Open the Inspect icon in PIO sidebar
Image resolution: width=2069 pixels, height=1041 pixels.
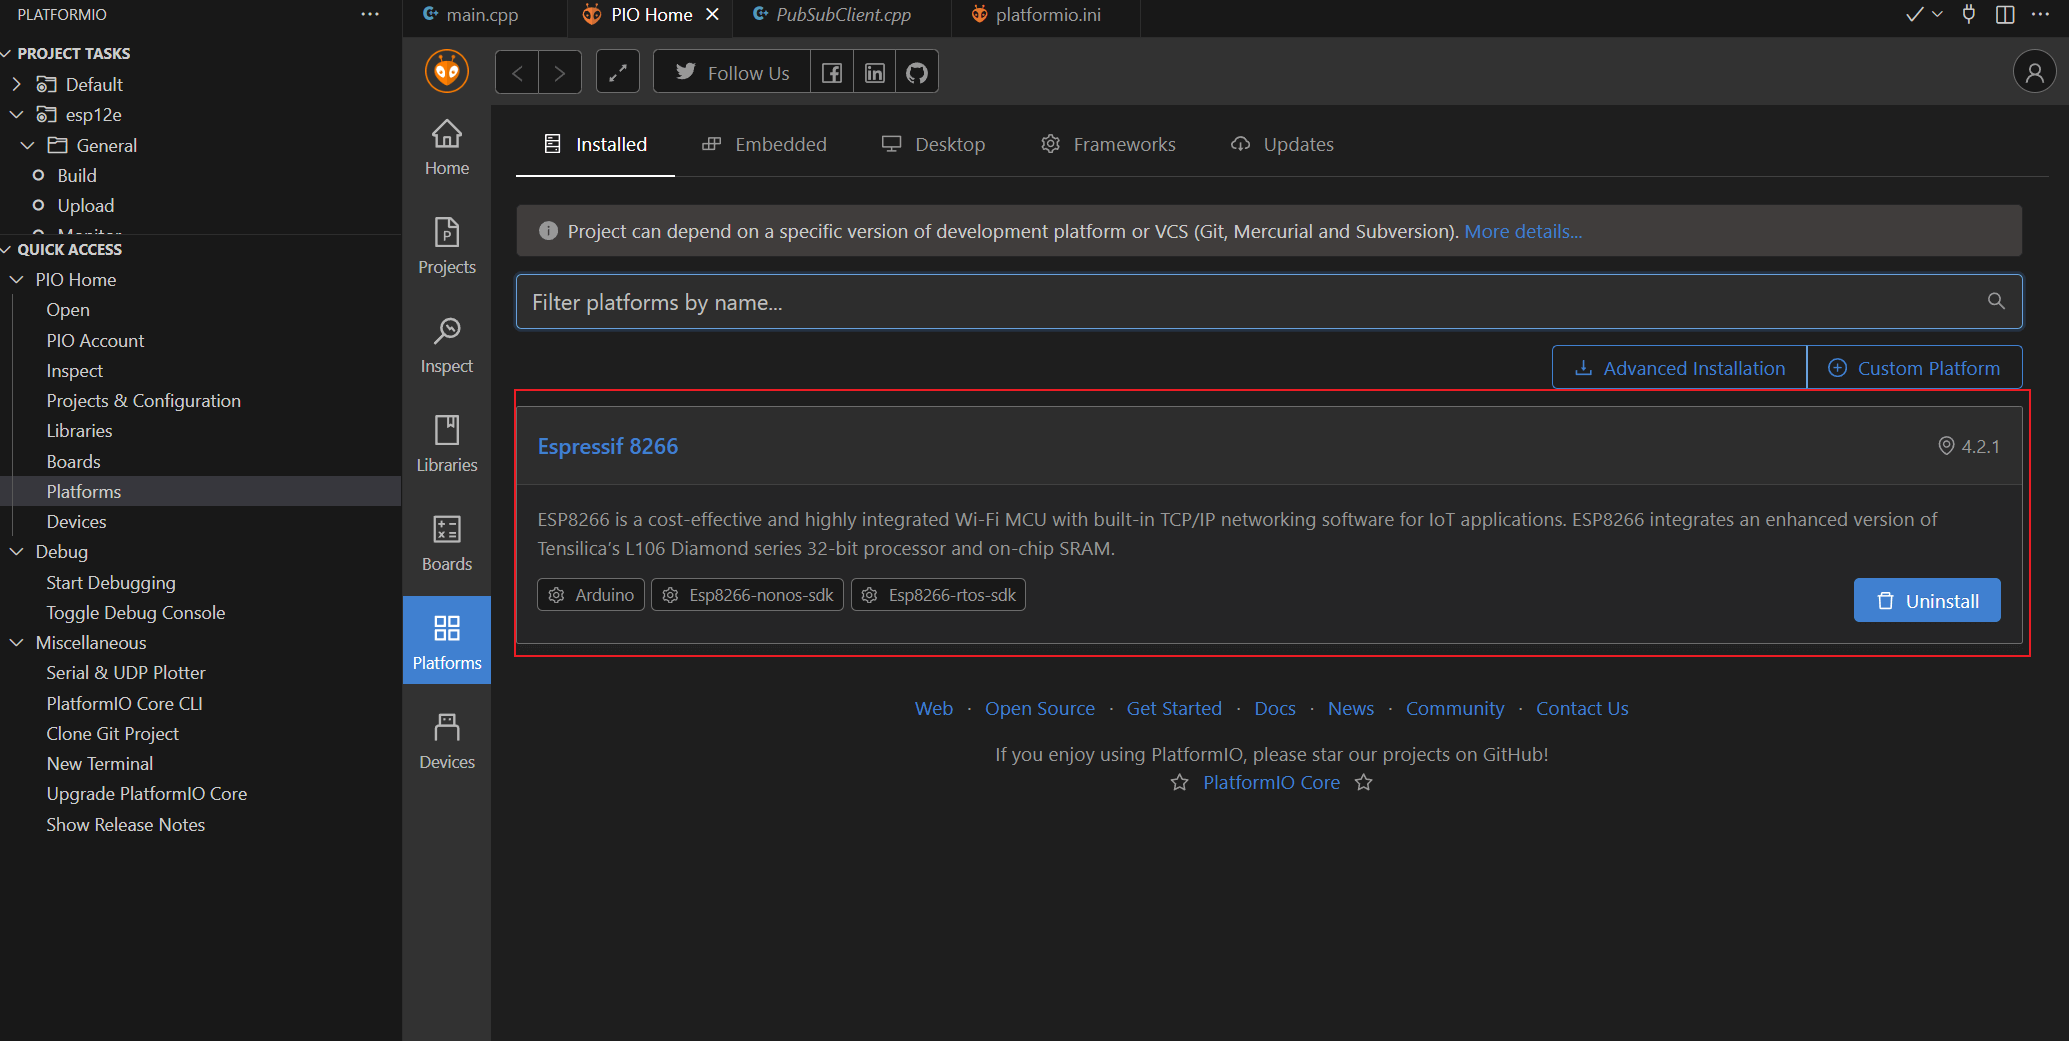pos(446,345)
